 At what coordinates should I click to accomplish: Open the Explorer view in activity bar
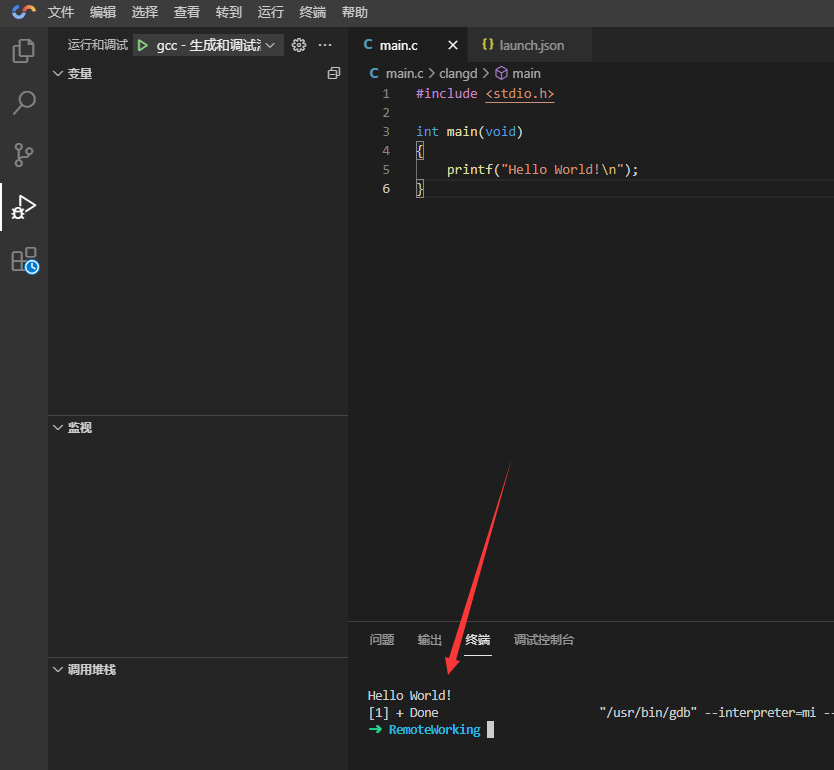pos(24,51)
